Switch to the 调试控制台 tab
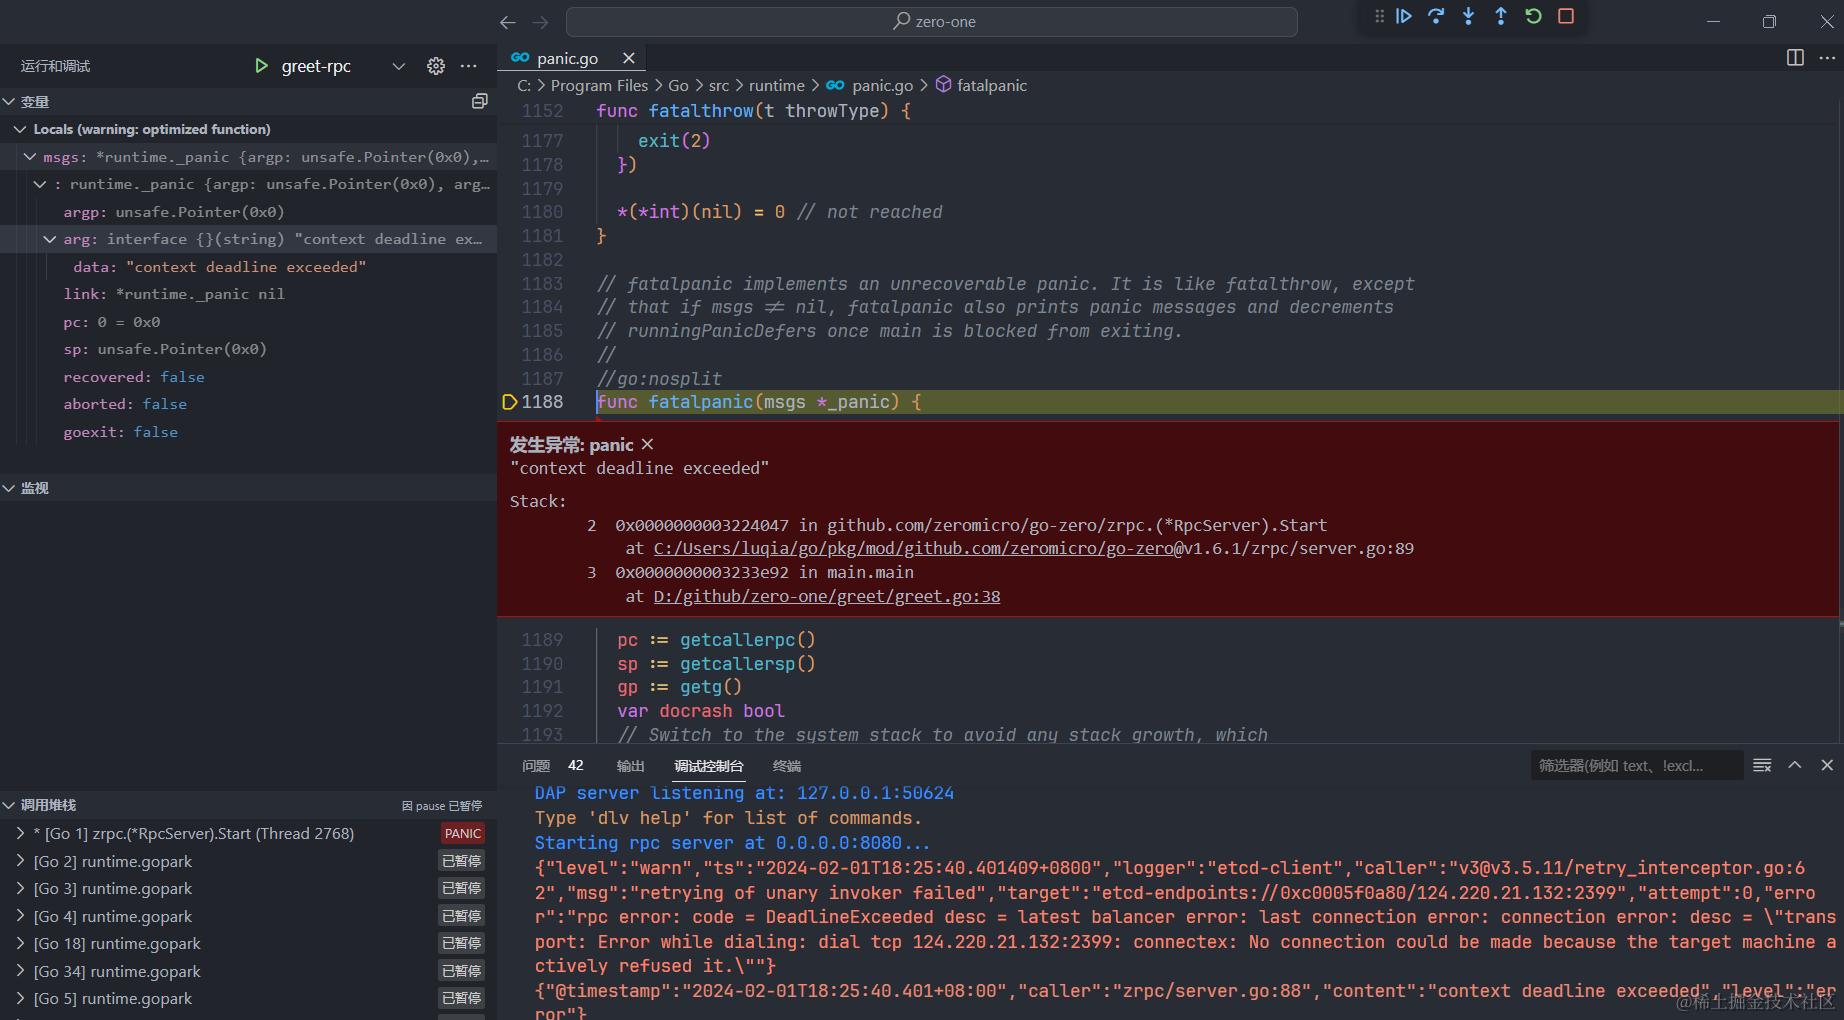 [x=709, y=766]
